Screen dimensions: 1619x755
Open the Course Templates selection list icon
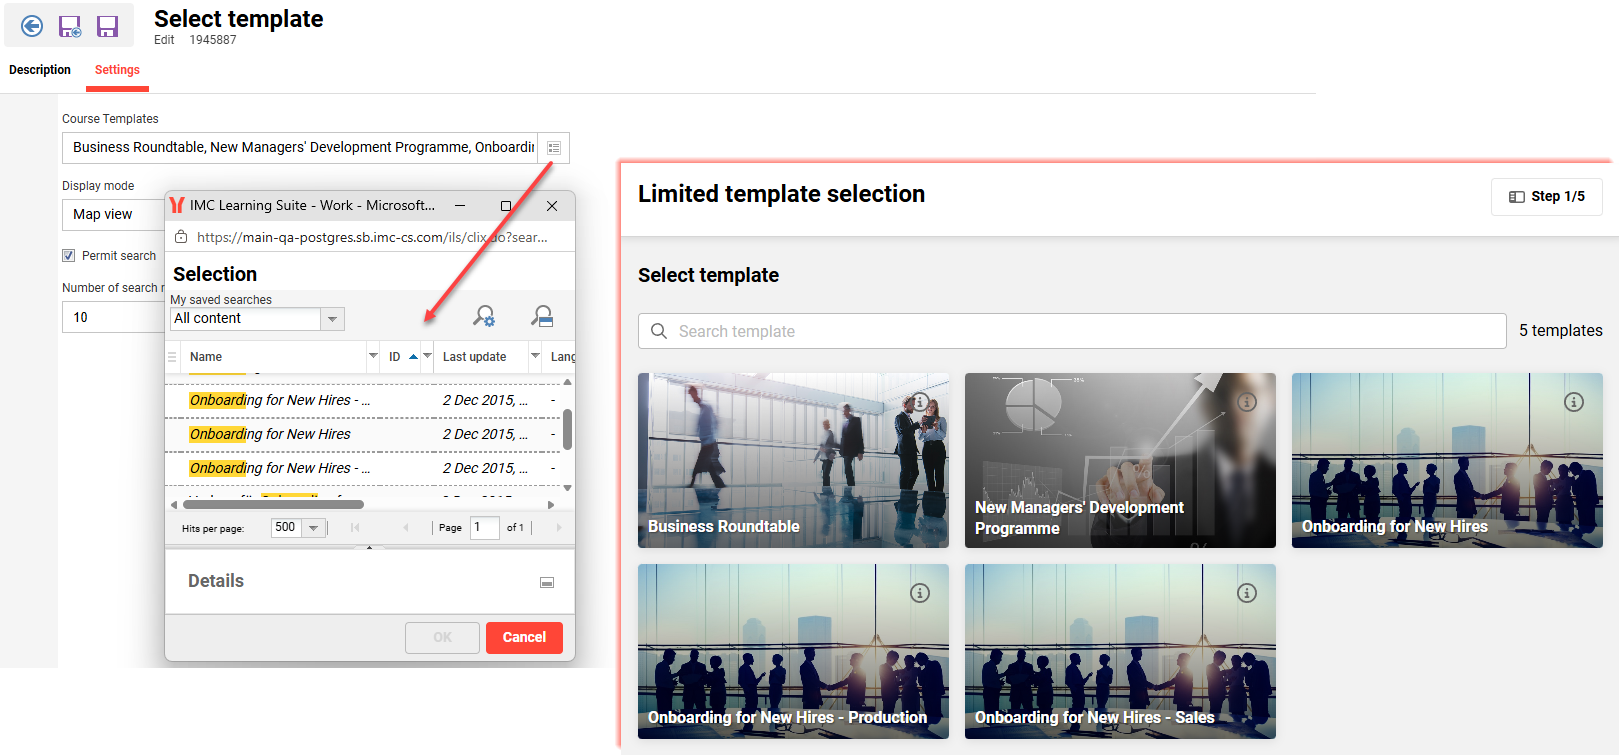click(554, 148)
